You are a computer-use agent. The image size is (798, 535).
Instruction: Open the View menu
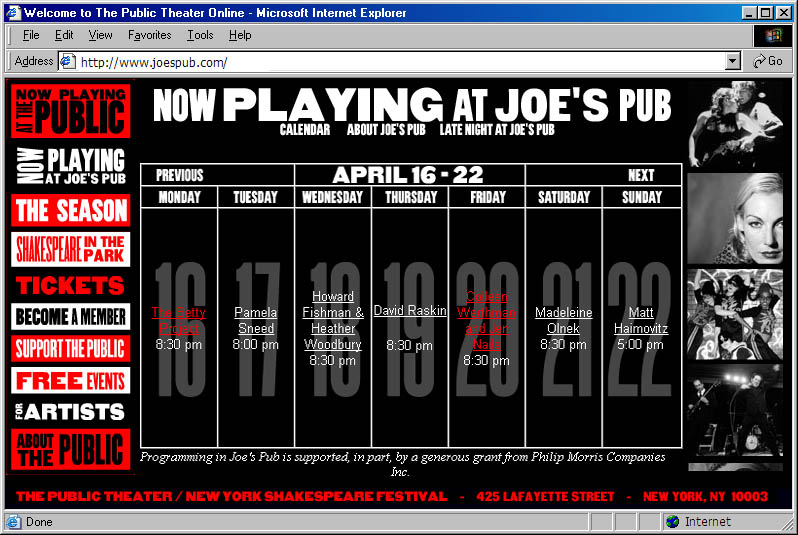click(x=100, y=35)
